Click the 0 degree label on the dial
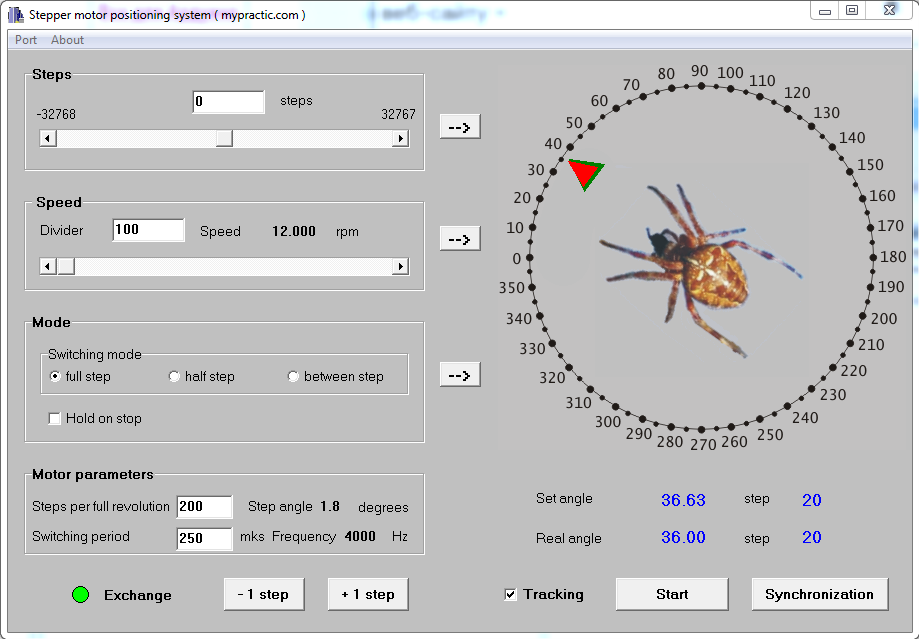 tap(516, 259)
